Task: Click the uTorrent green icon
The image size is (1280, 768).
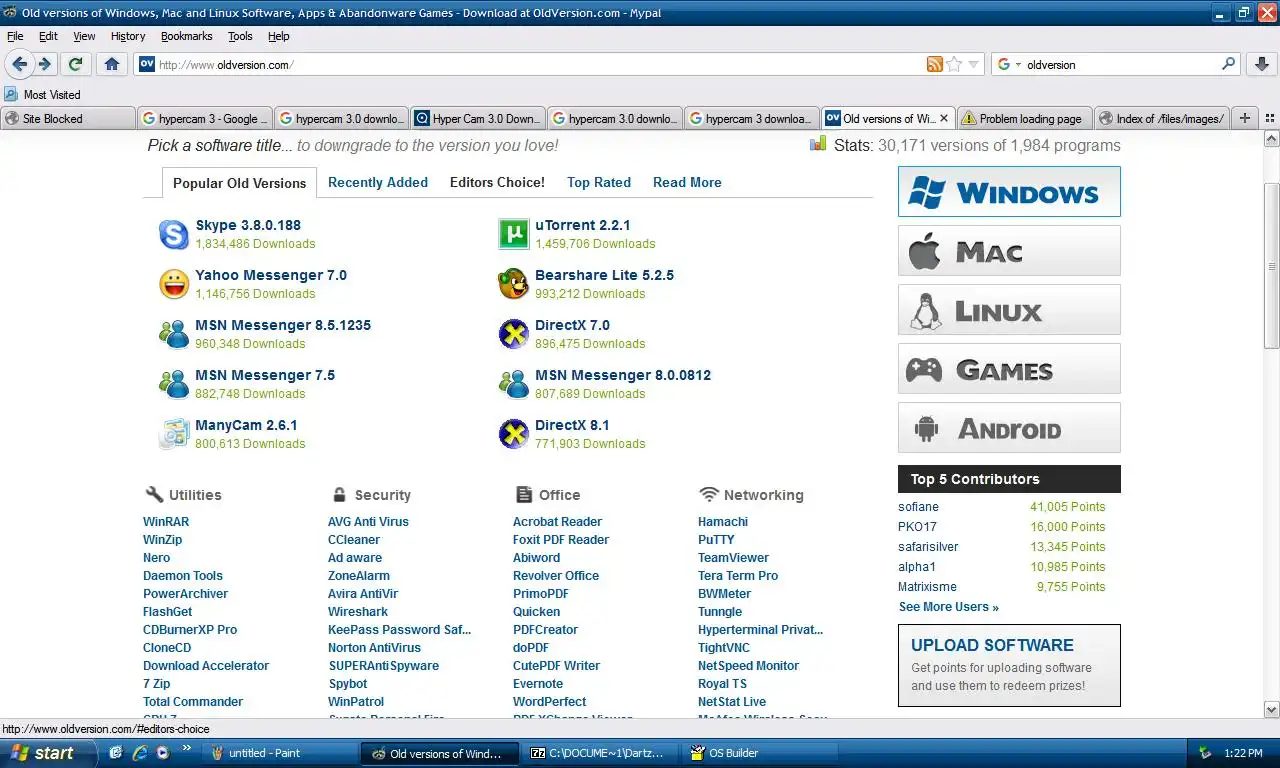Action: [x=513, y=234]
